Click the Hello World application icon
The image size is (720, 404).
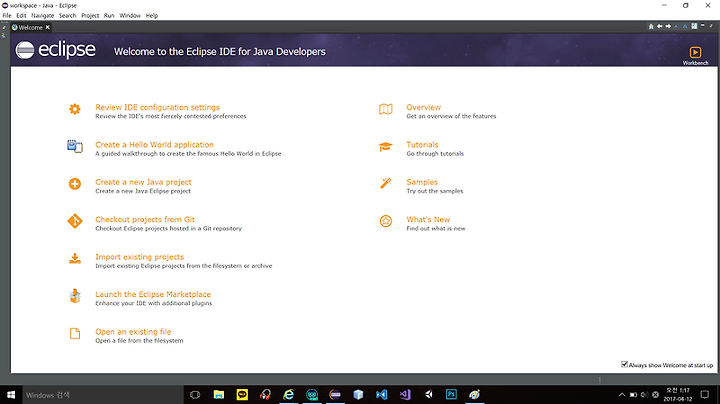click(74, 146)
